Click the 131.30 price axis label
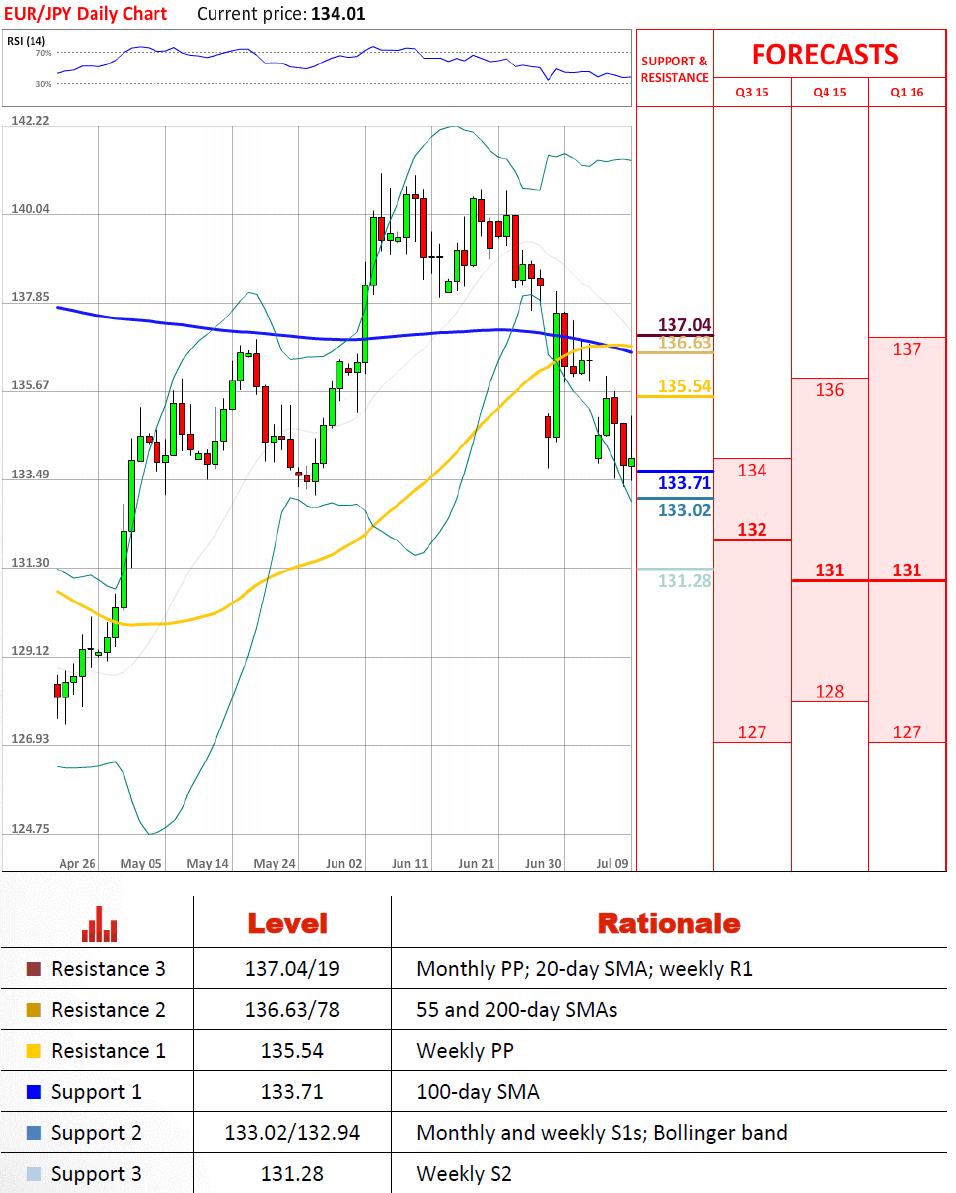956x1193 pixels. coord(30,563)
